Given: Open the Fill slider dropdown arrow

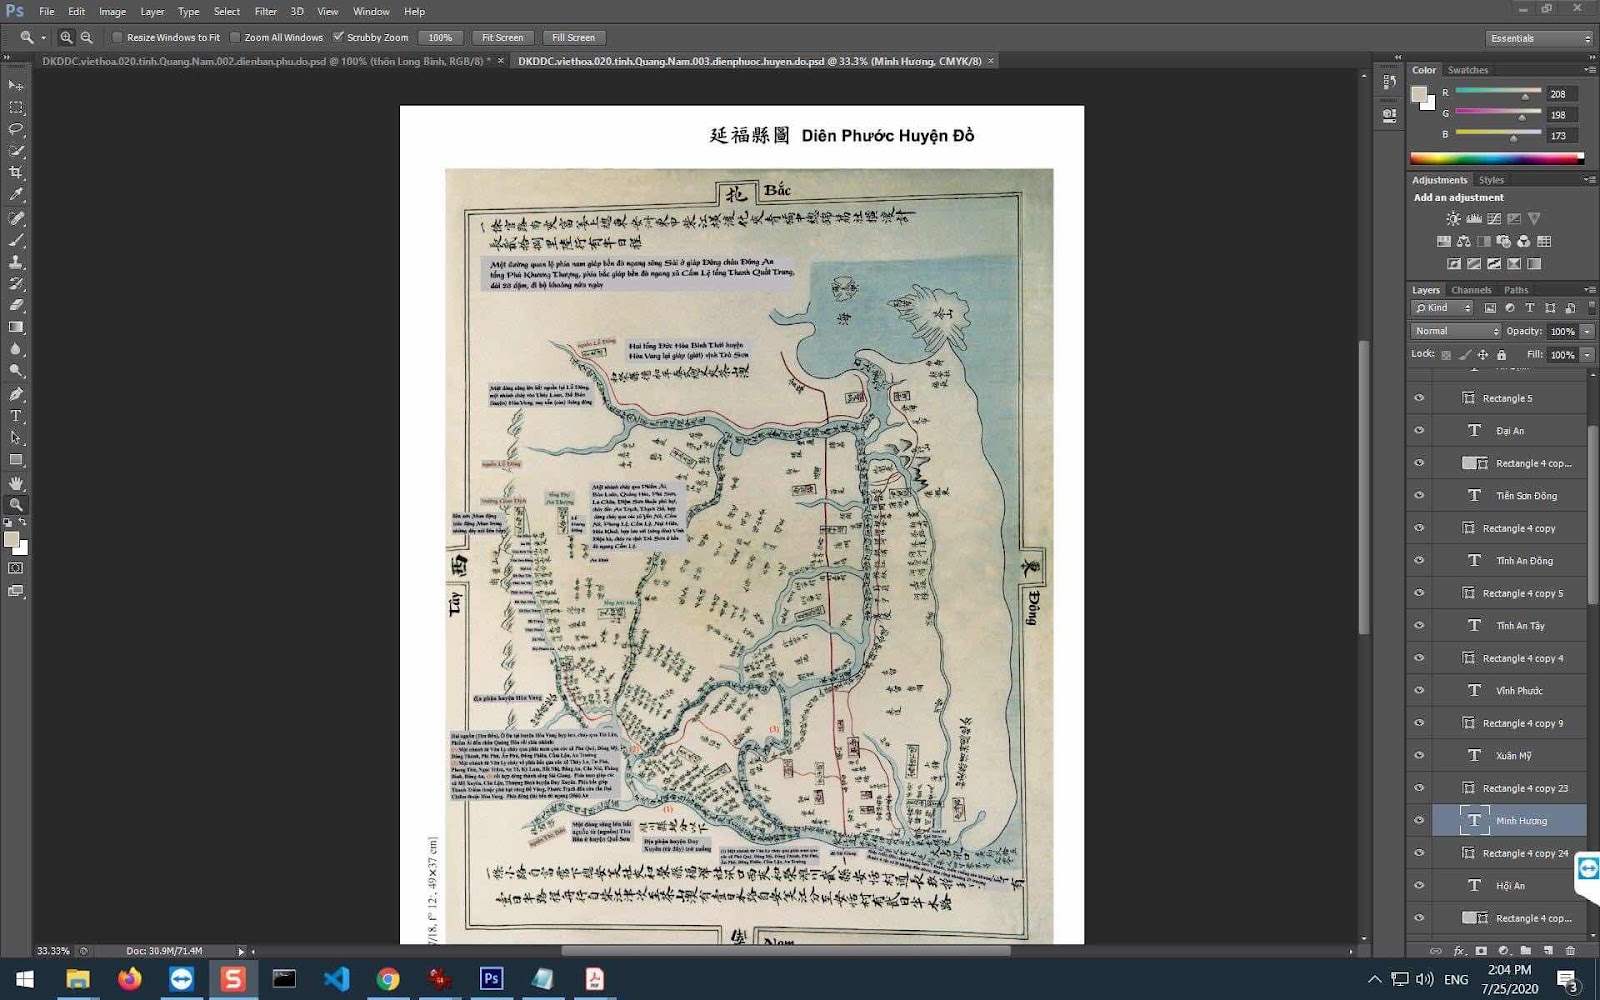Looking at the screenshot, I should [1587, 354].
